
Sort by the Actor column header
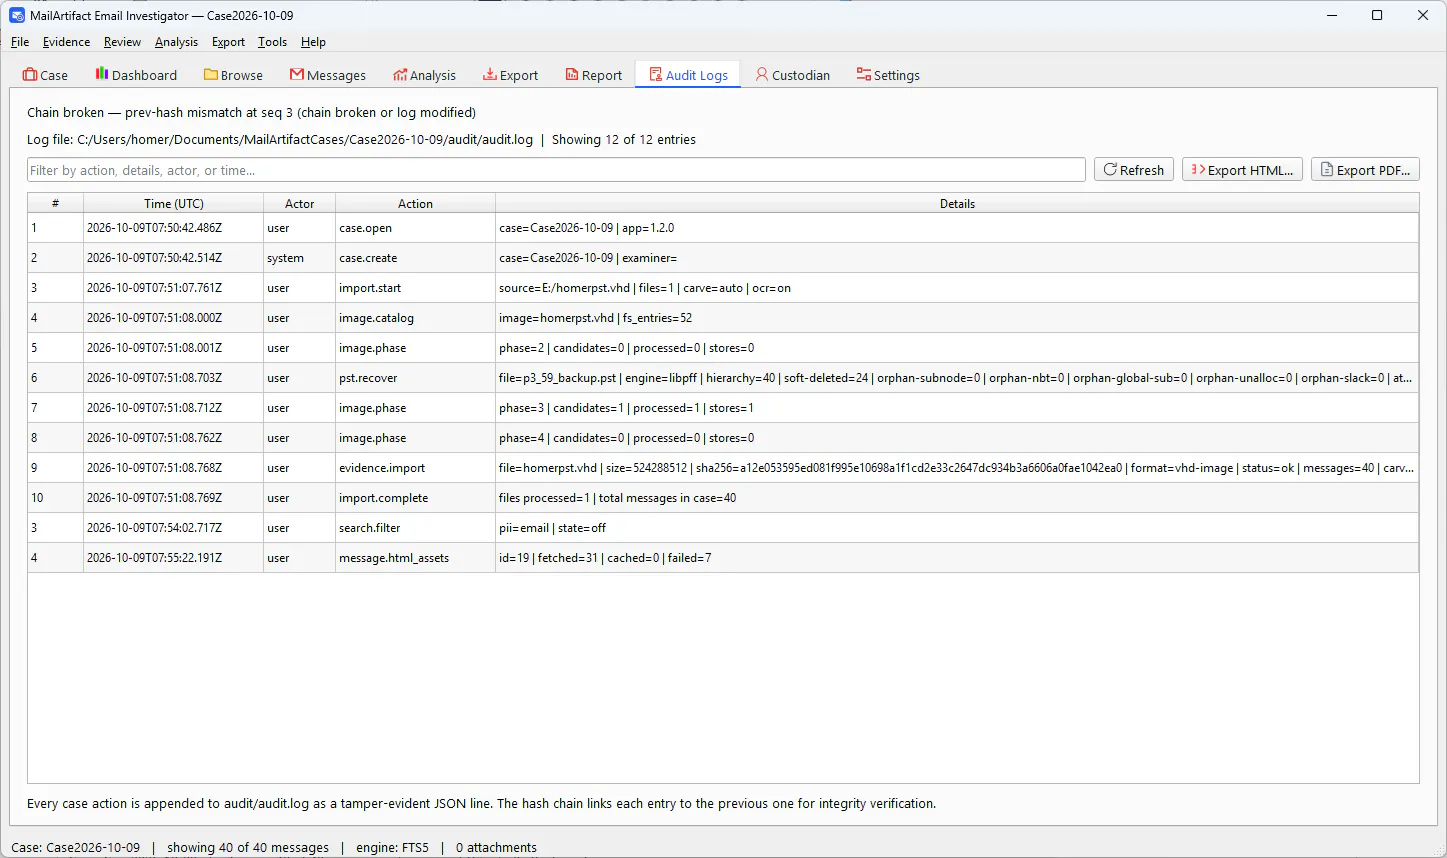point(299,203)
